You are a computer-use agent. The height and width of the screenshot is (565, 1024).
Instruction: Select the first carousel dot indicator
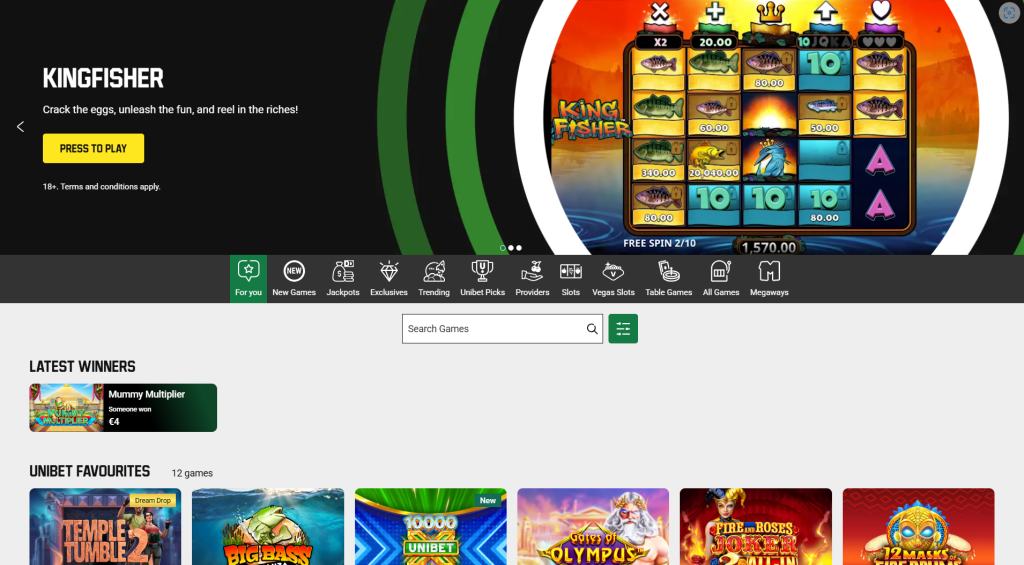tap(503, 248)
